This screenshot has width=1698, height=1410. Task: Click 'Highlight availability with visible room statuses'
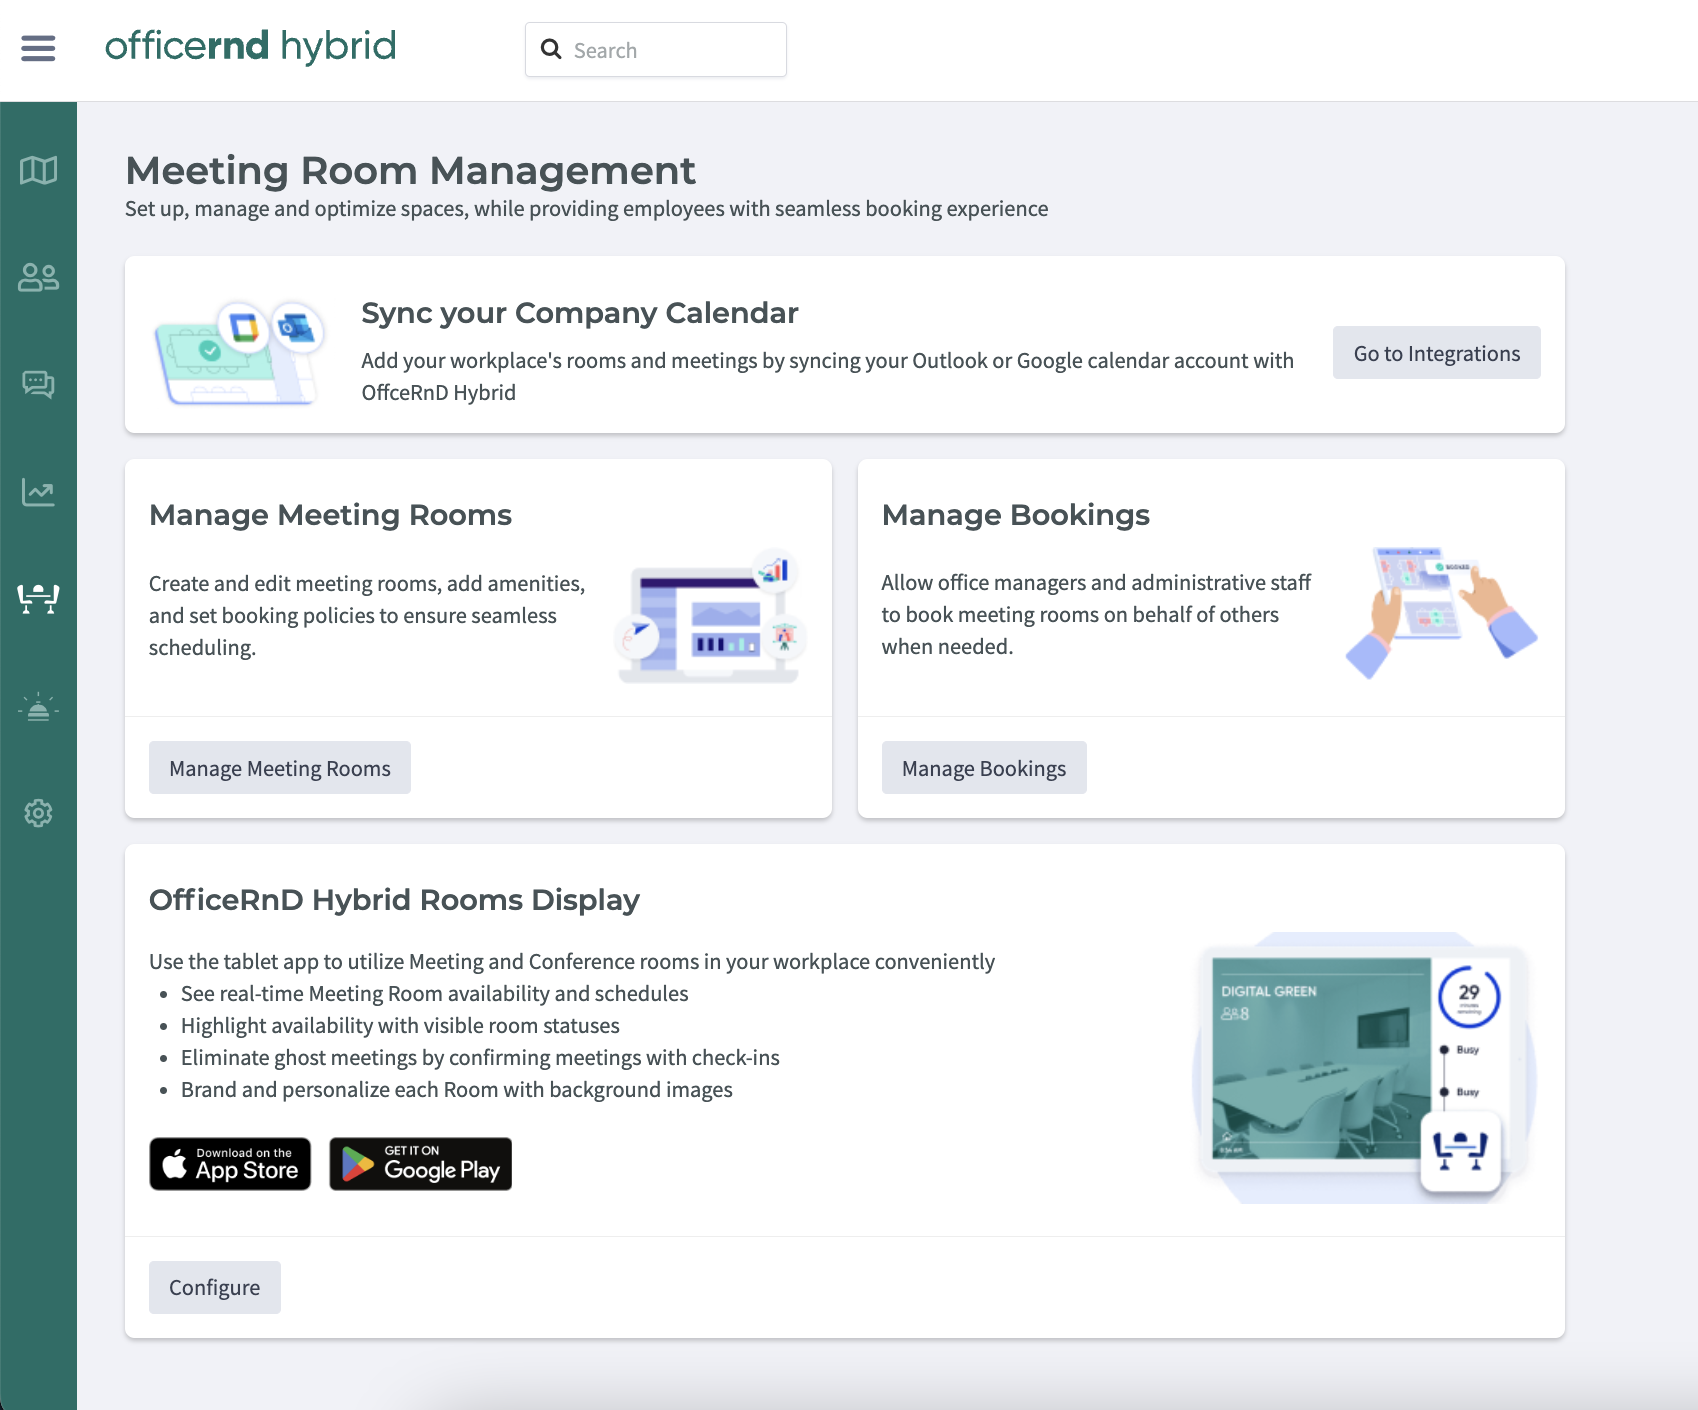400,1026
